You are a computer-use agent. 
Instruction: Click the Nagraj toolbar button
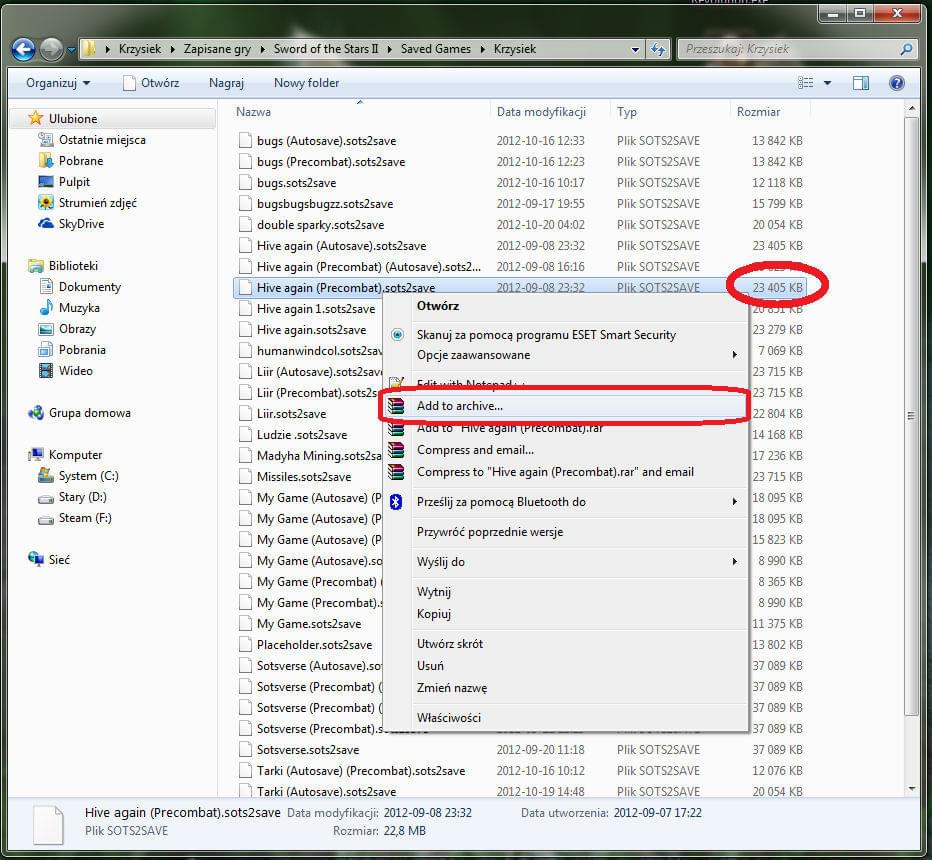click(x=226, y=83)
